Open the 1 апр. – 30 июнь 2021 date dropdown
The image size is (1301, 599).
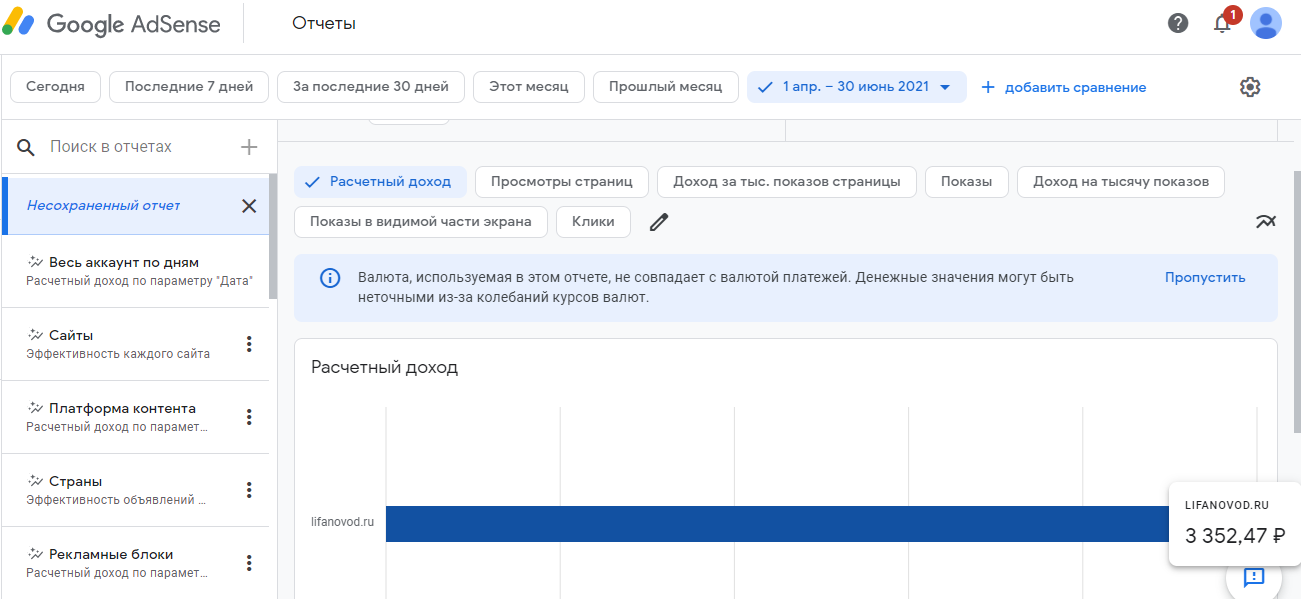point(857,87)
